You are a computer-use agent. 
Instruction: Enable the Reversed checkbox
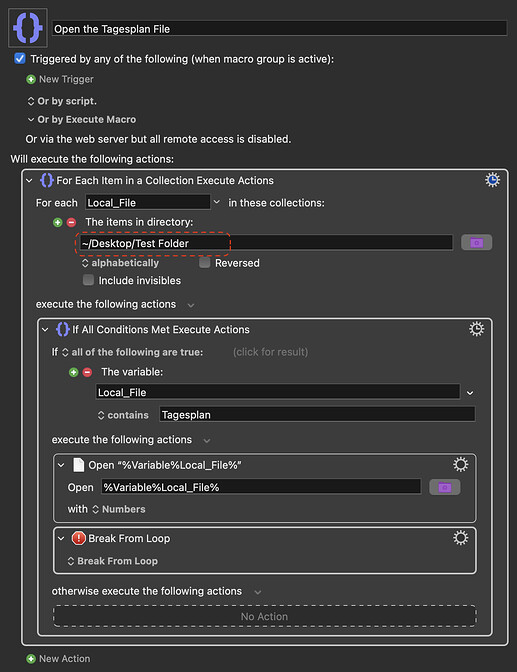(204, 262)
